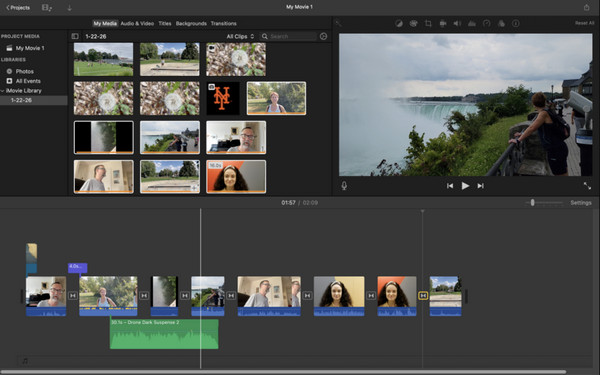The height and width of the screenshot is (375, 600).
Task: Click the media Search field
Action: pyautogui.click(x=289, y=36)
